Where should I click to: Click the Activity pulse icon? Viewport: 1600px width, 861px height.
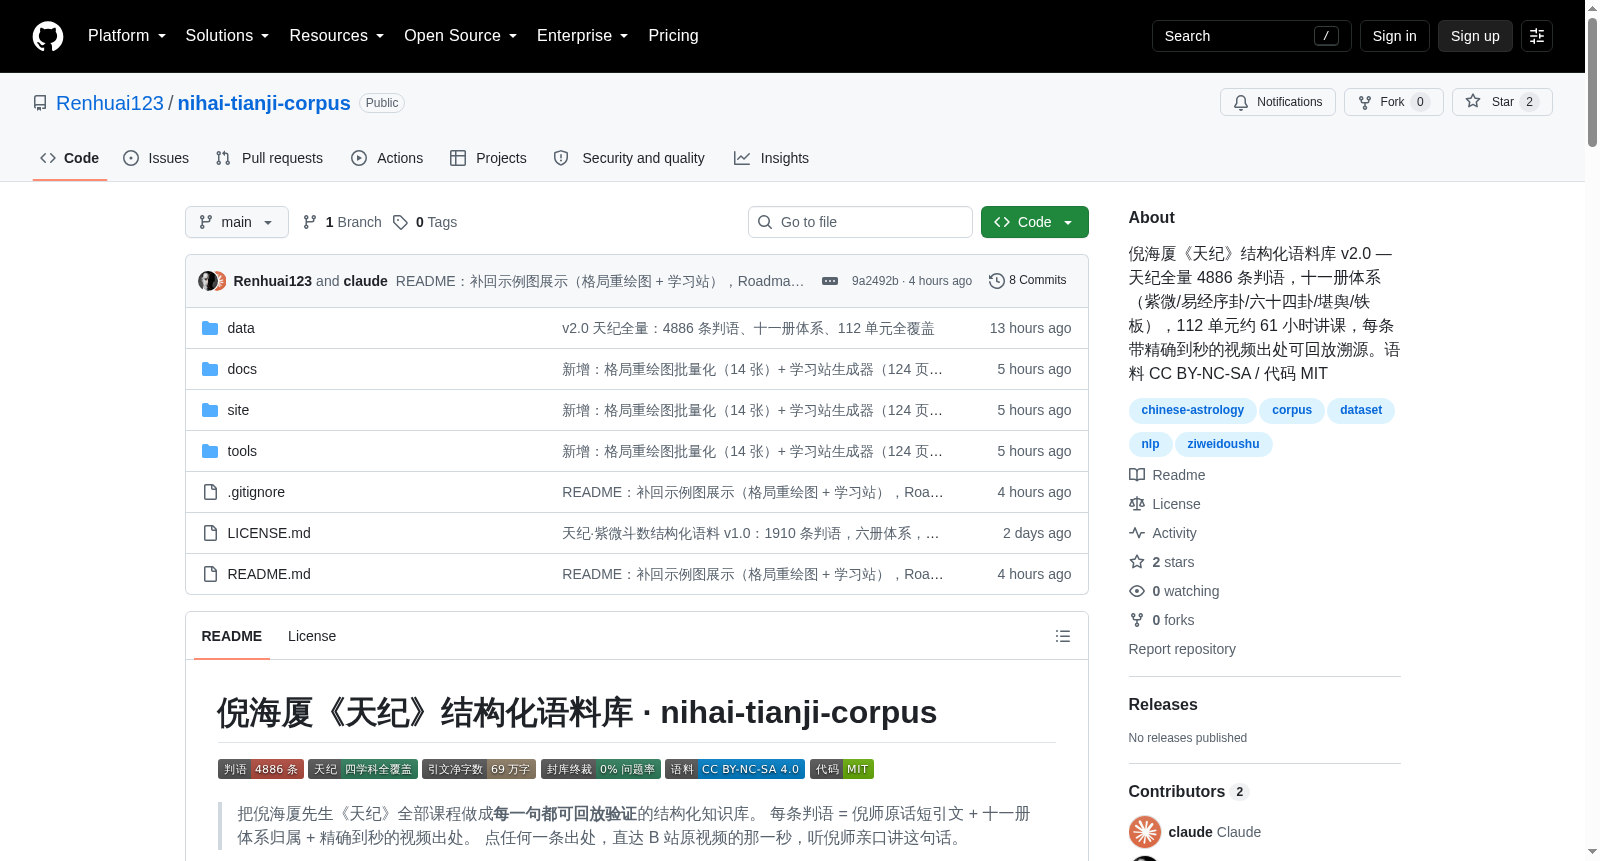pos(1137,533)
